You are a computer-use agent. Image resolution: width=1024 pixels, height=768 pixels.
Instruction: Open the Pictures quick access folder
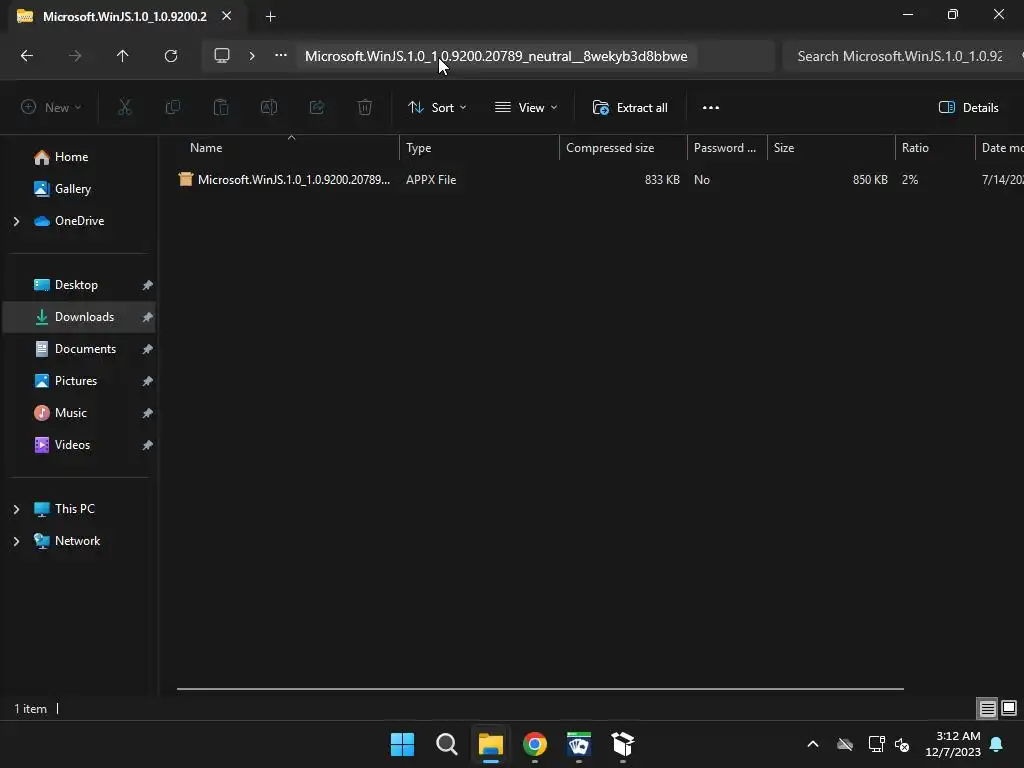(76, 381)
